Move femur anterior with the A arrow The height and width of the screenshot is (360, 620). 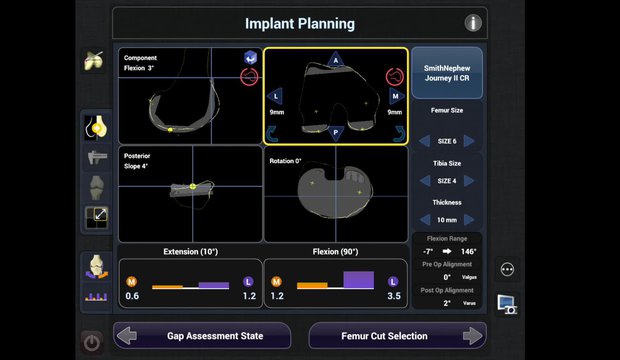pos(335,60)
